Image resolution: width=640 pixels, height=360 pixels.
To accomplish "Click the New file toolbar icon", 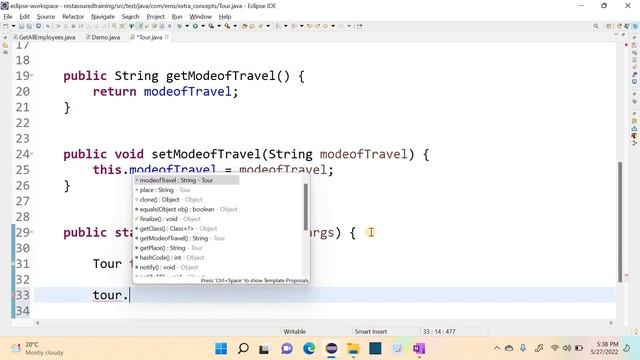I will (x=6, y=26).
